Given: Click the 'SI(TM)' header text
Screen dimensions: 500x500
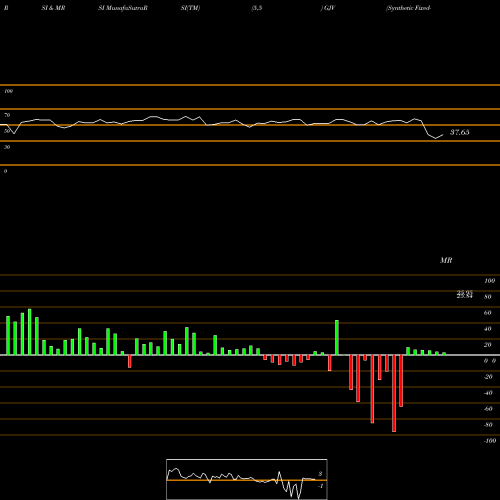Looking at the screenshot, I should point(190,8).
